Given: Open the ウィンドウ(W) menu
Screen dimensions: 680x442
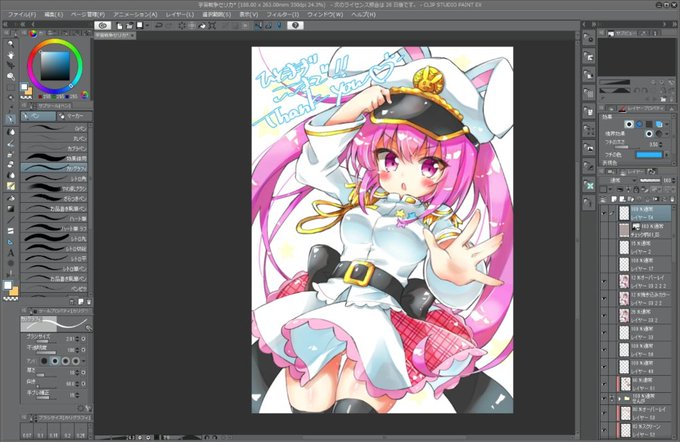Looking at the screenshot, I should point(325,14).
